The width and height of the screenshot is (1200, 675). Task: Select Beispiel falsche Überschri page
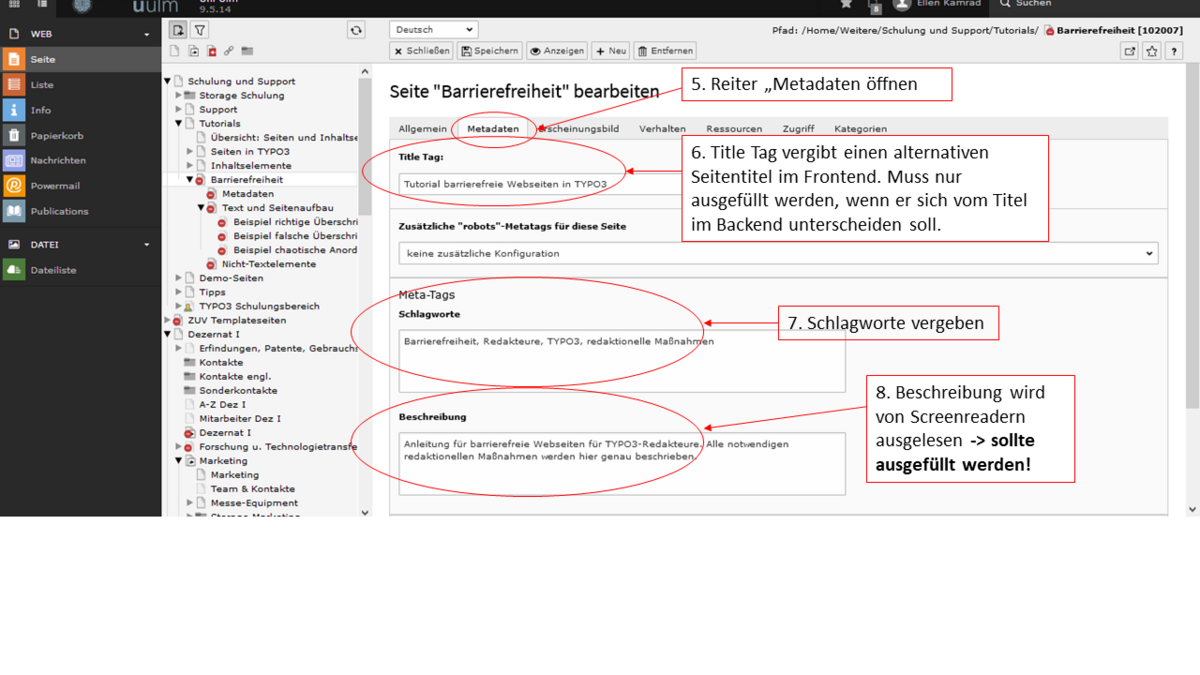295,235
